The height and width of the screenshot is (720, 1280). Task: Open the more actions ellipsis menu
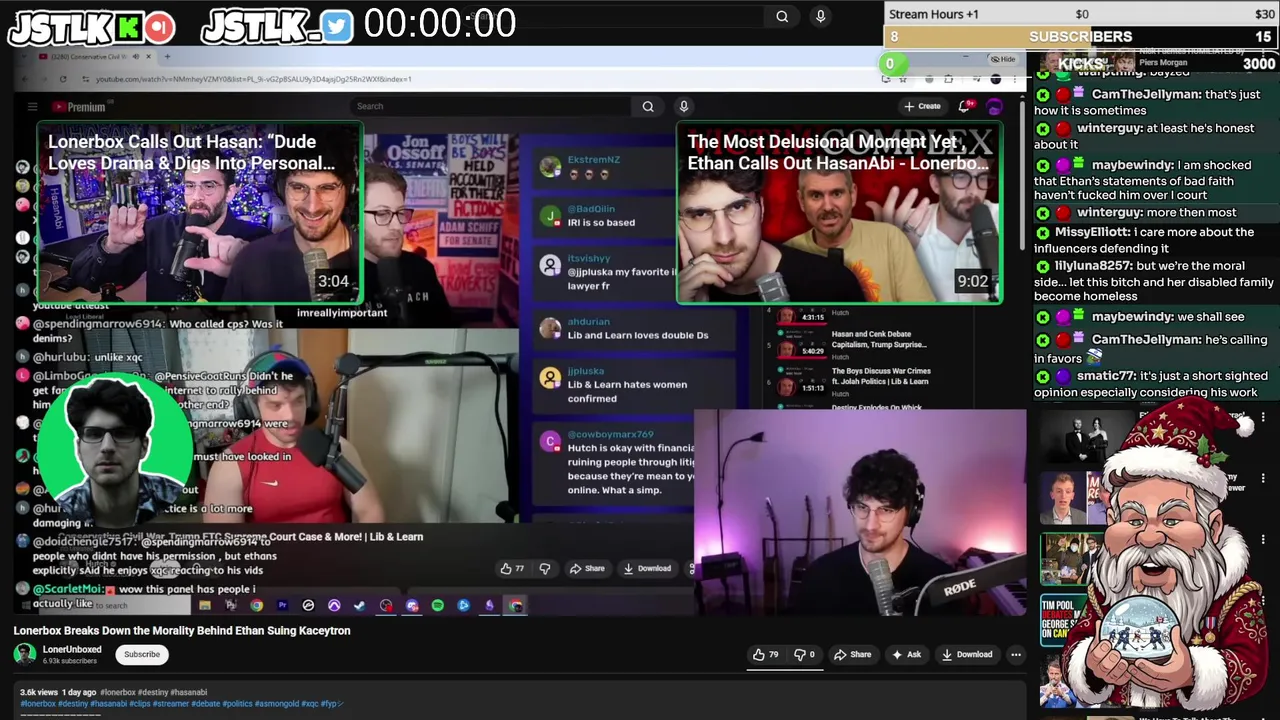tap(1016, 655)
